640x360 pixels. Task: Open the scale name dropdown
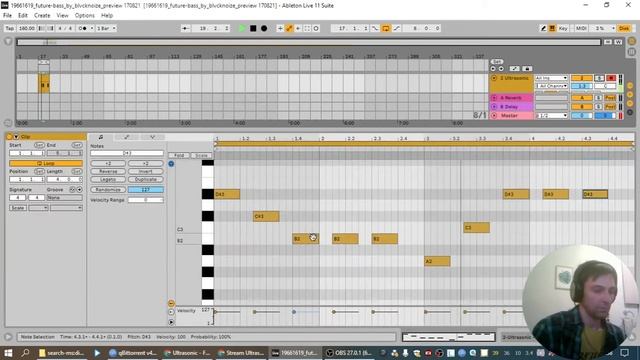(66, 208)
